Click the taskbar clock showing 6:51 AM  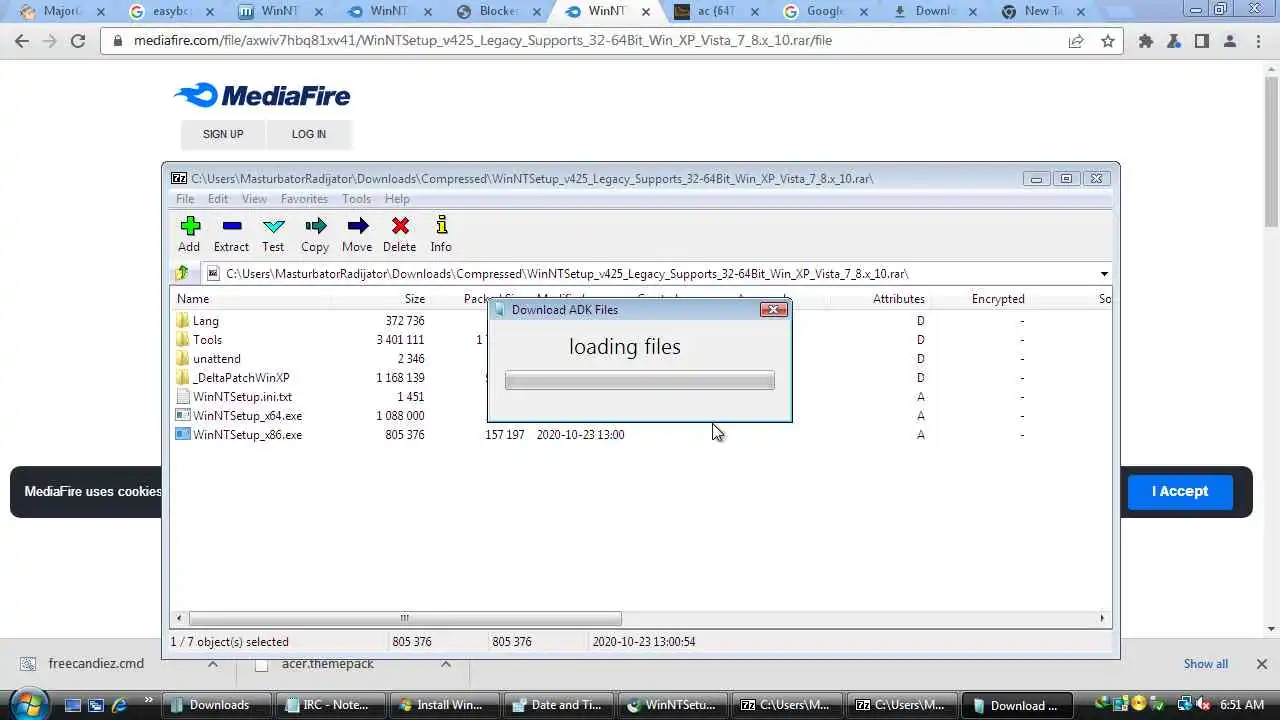pyautogui.click(x=1242, y=705)
